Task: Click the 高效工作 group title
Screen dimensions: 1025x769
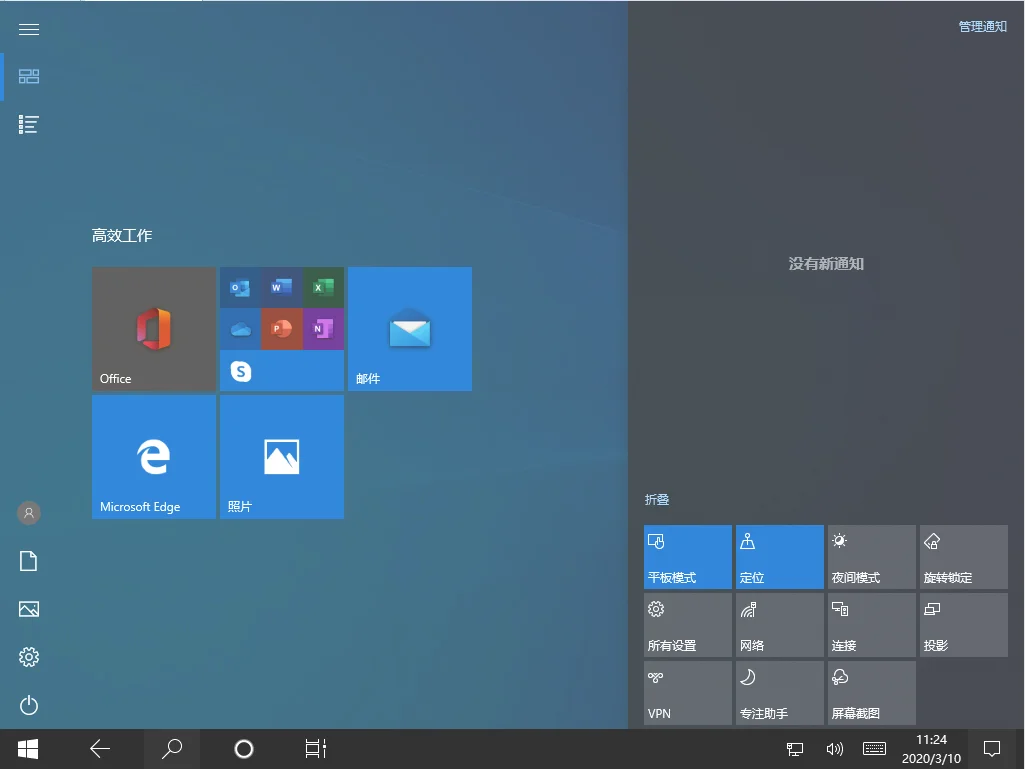Action: point(122,235)
